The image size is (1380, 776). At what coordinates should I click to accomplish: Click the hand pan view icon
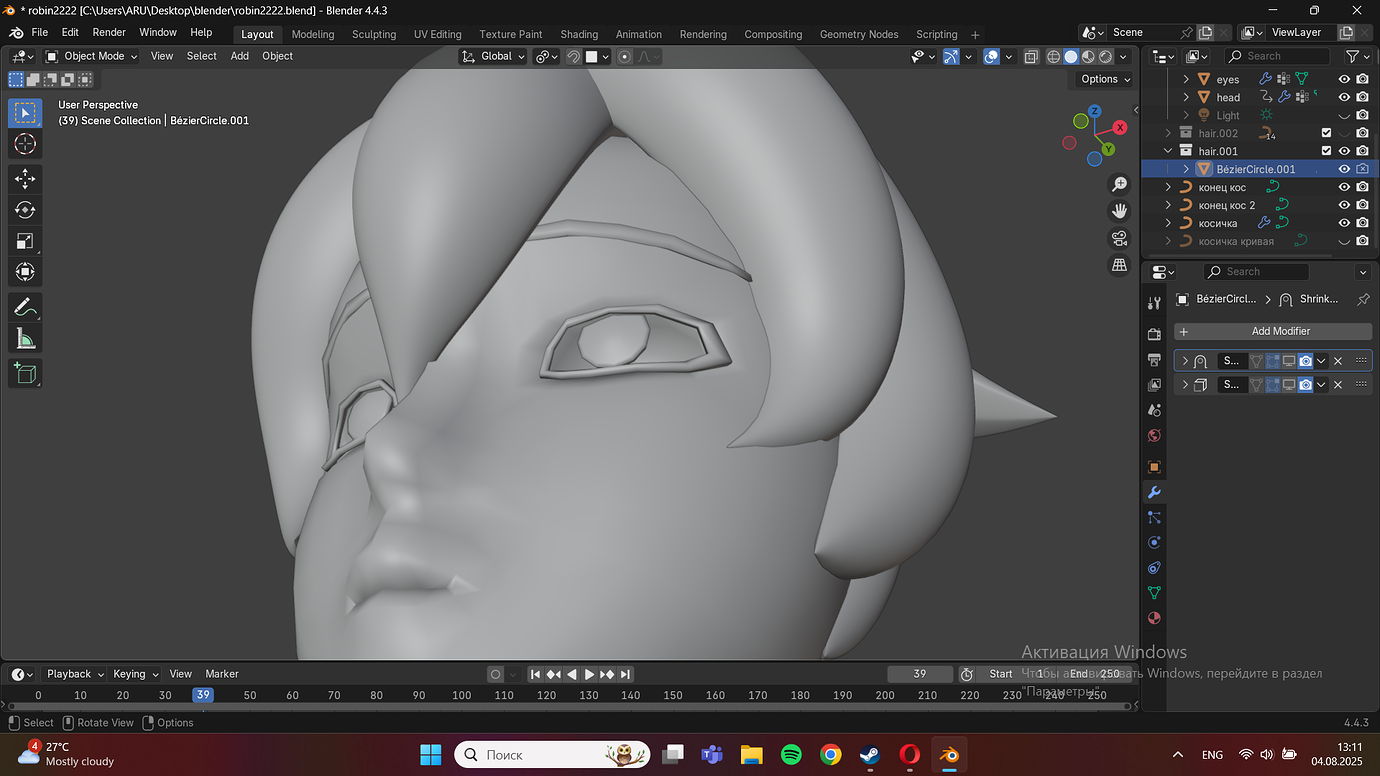(x=1120, y=211)
